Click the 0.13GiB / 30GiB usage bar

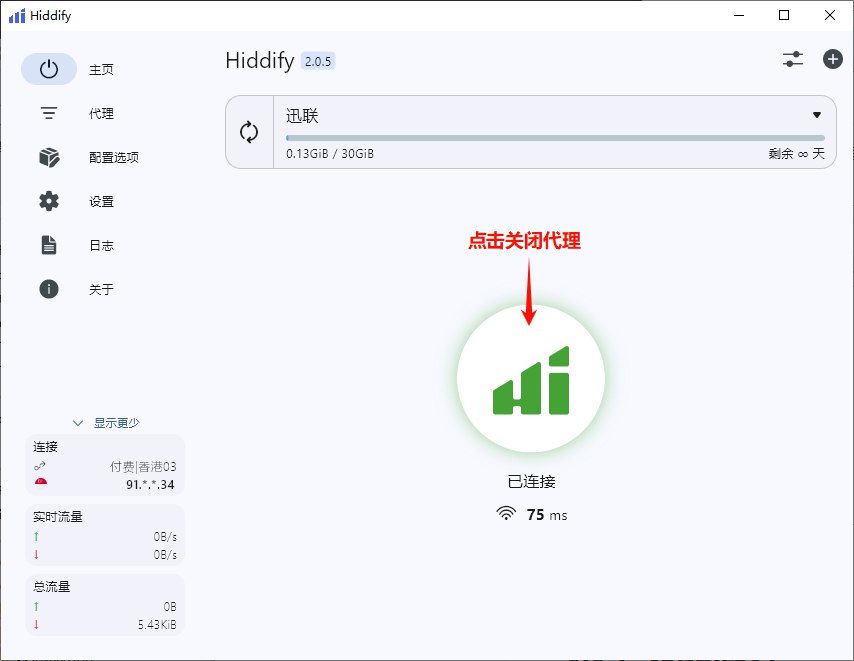[555, 138]
